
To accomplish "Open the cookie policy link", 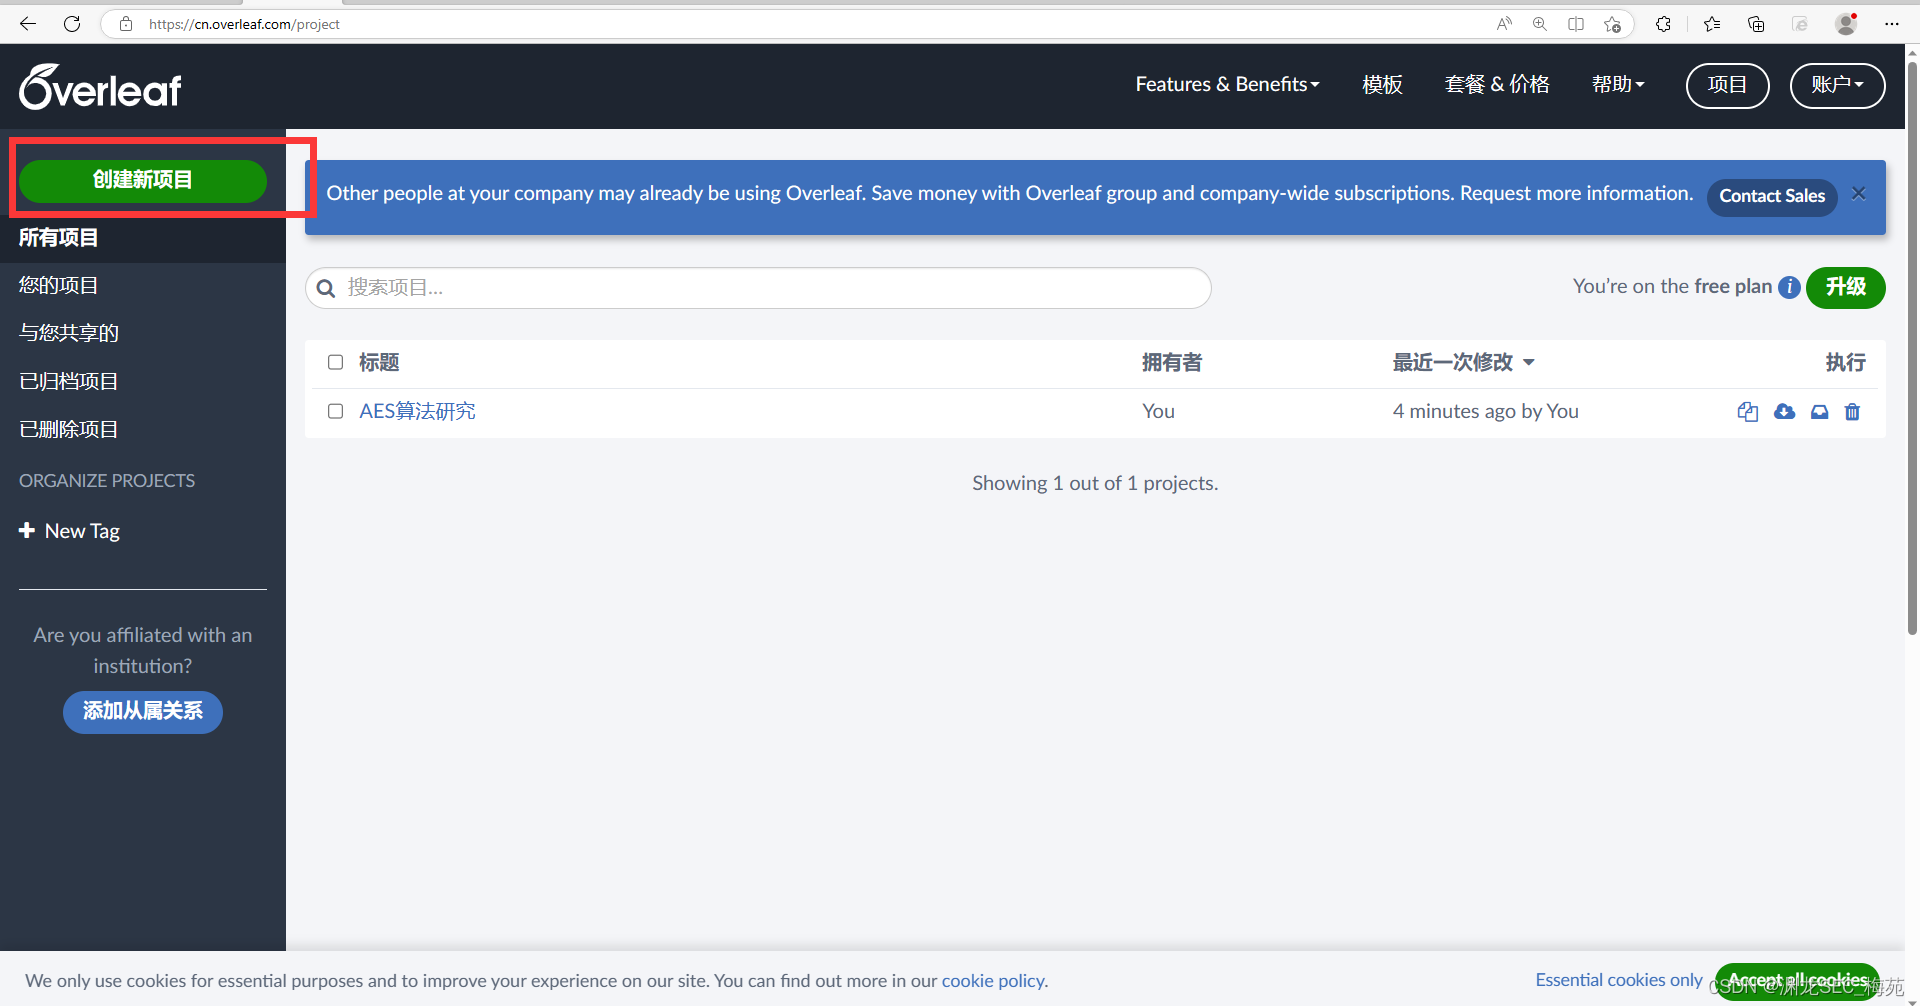I will (993, 981).
